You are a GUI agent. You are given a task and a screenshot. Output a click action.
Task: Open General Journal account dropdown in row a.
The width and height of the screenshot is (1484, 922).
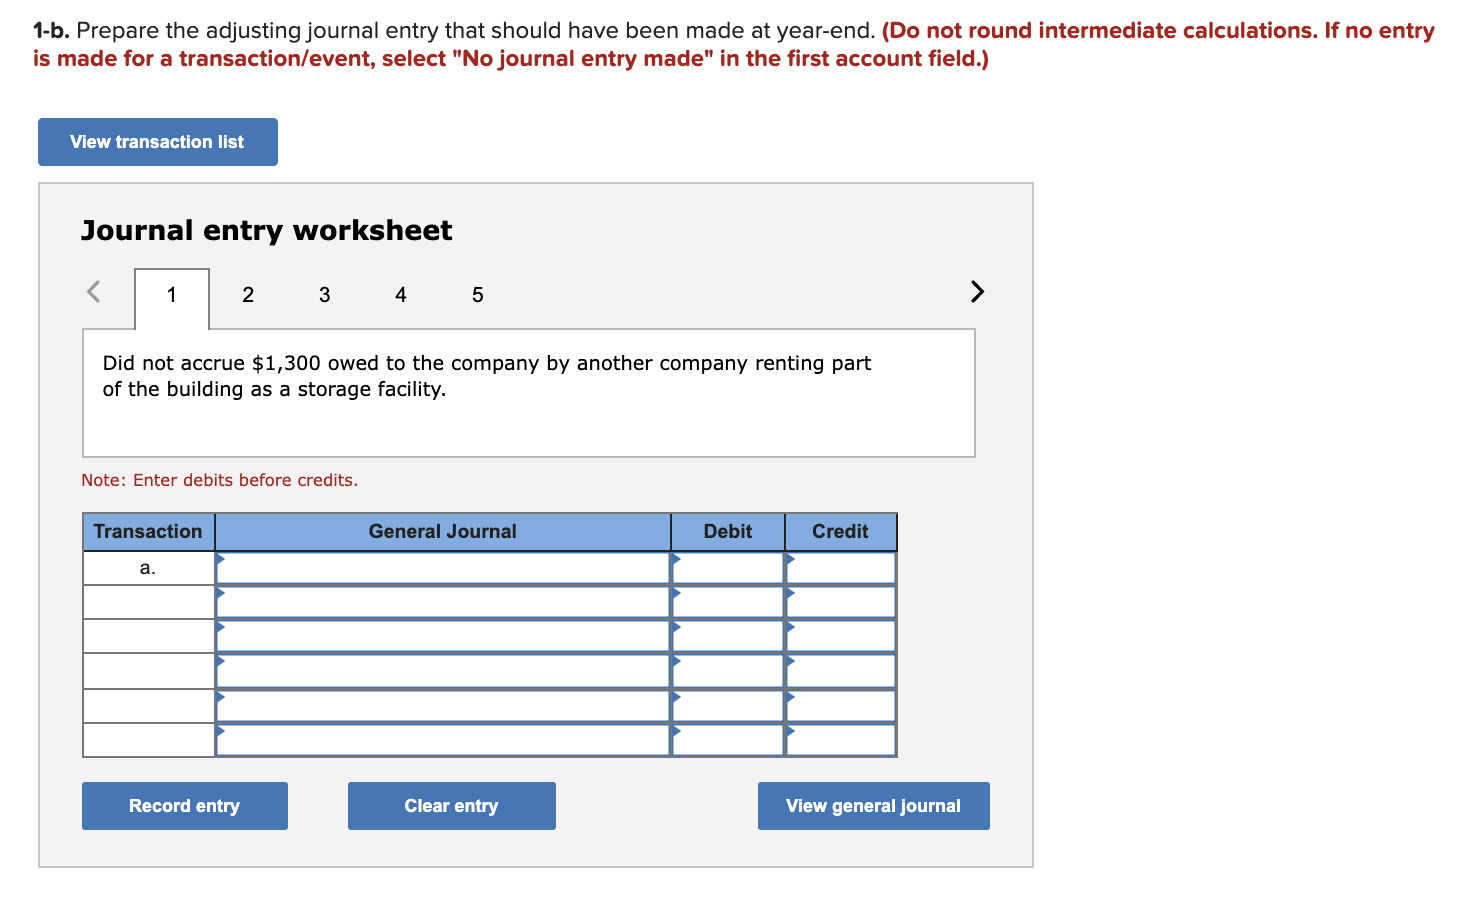click(443, 568)
